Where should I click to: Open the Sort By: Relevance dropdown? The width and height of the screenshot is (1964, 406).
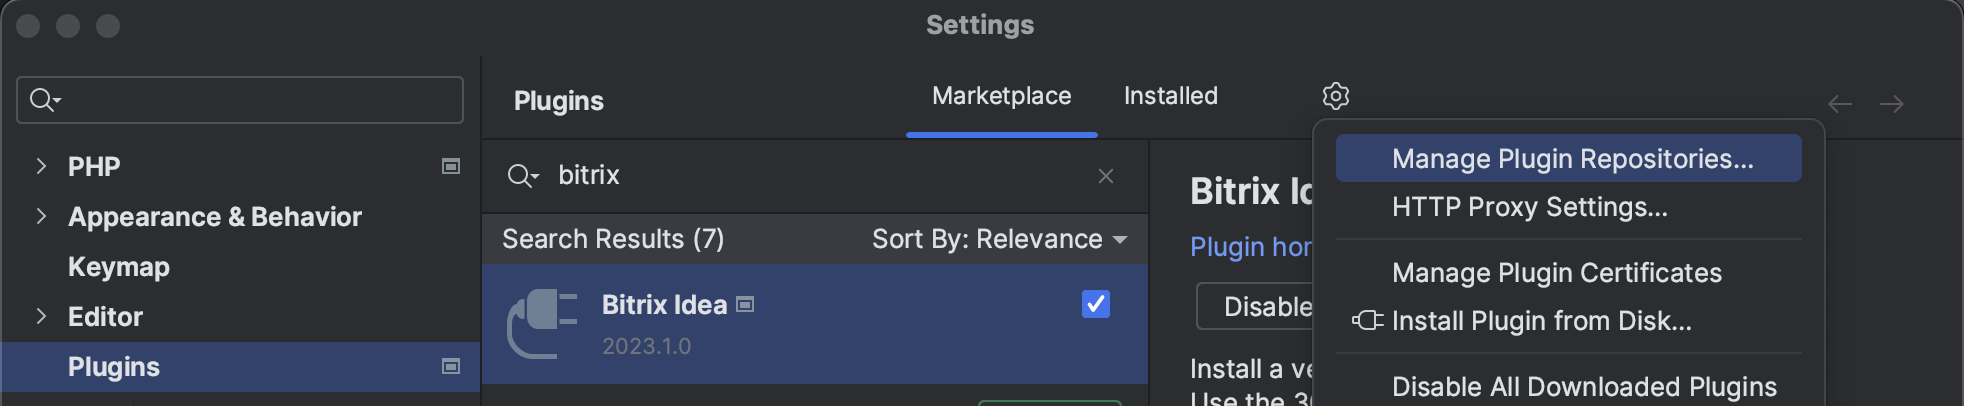point(999,239)
